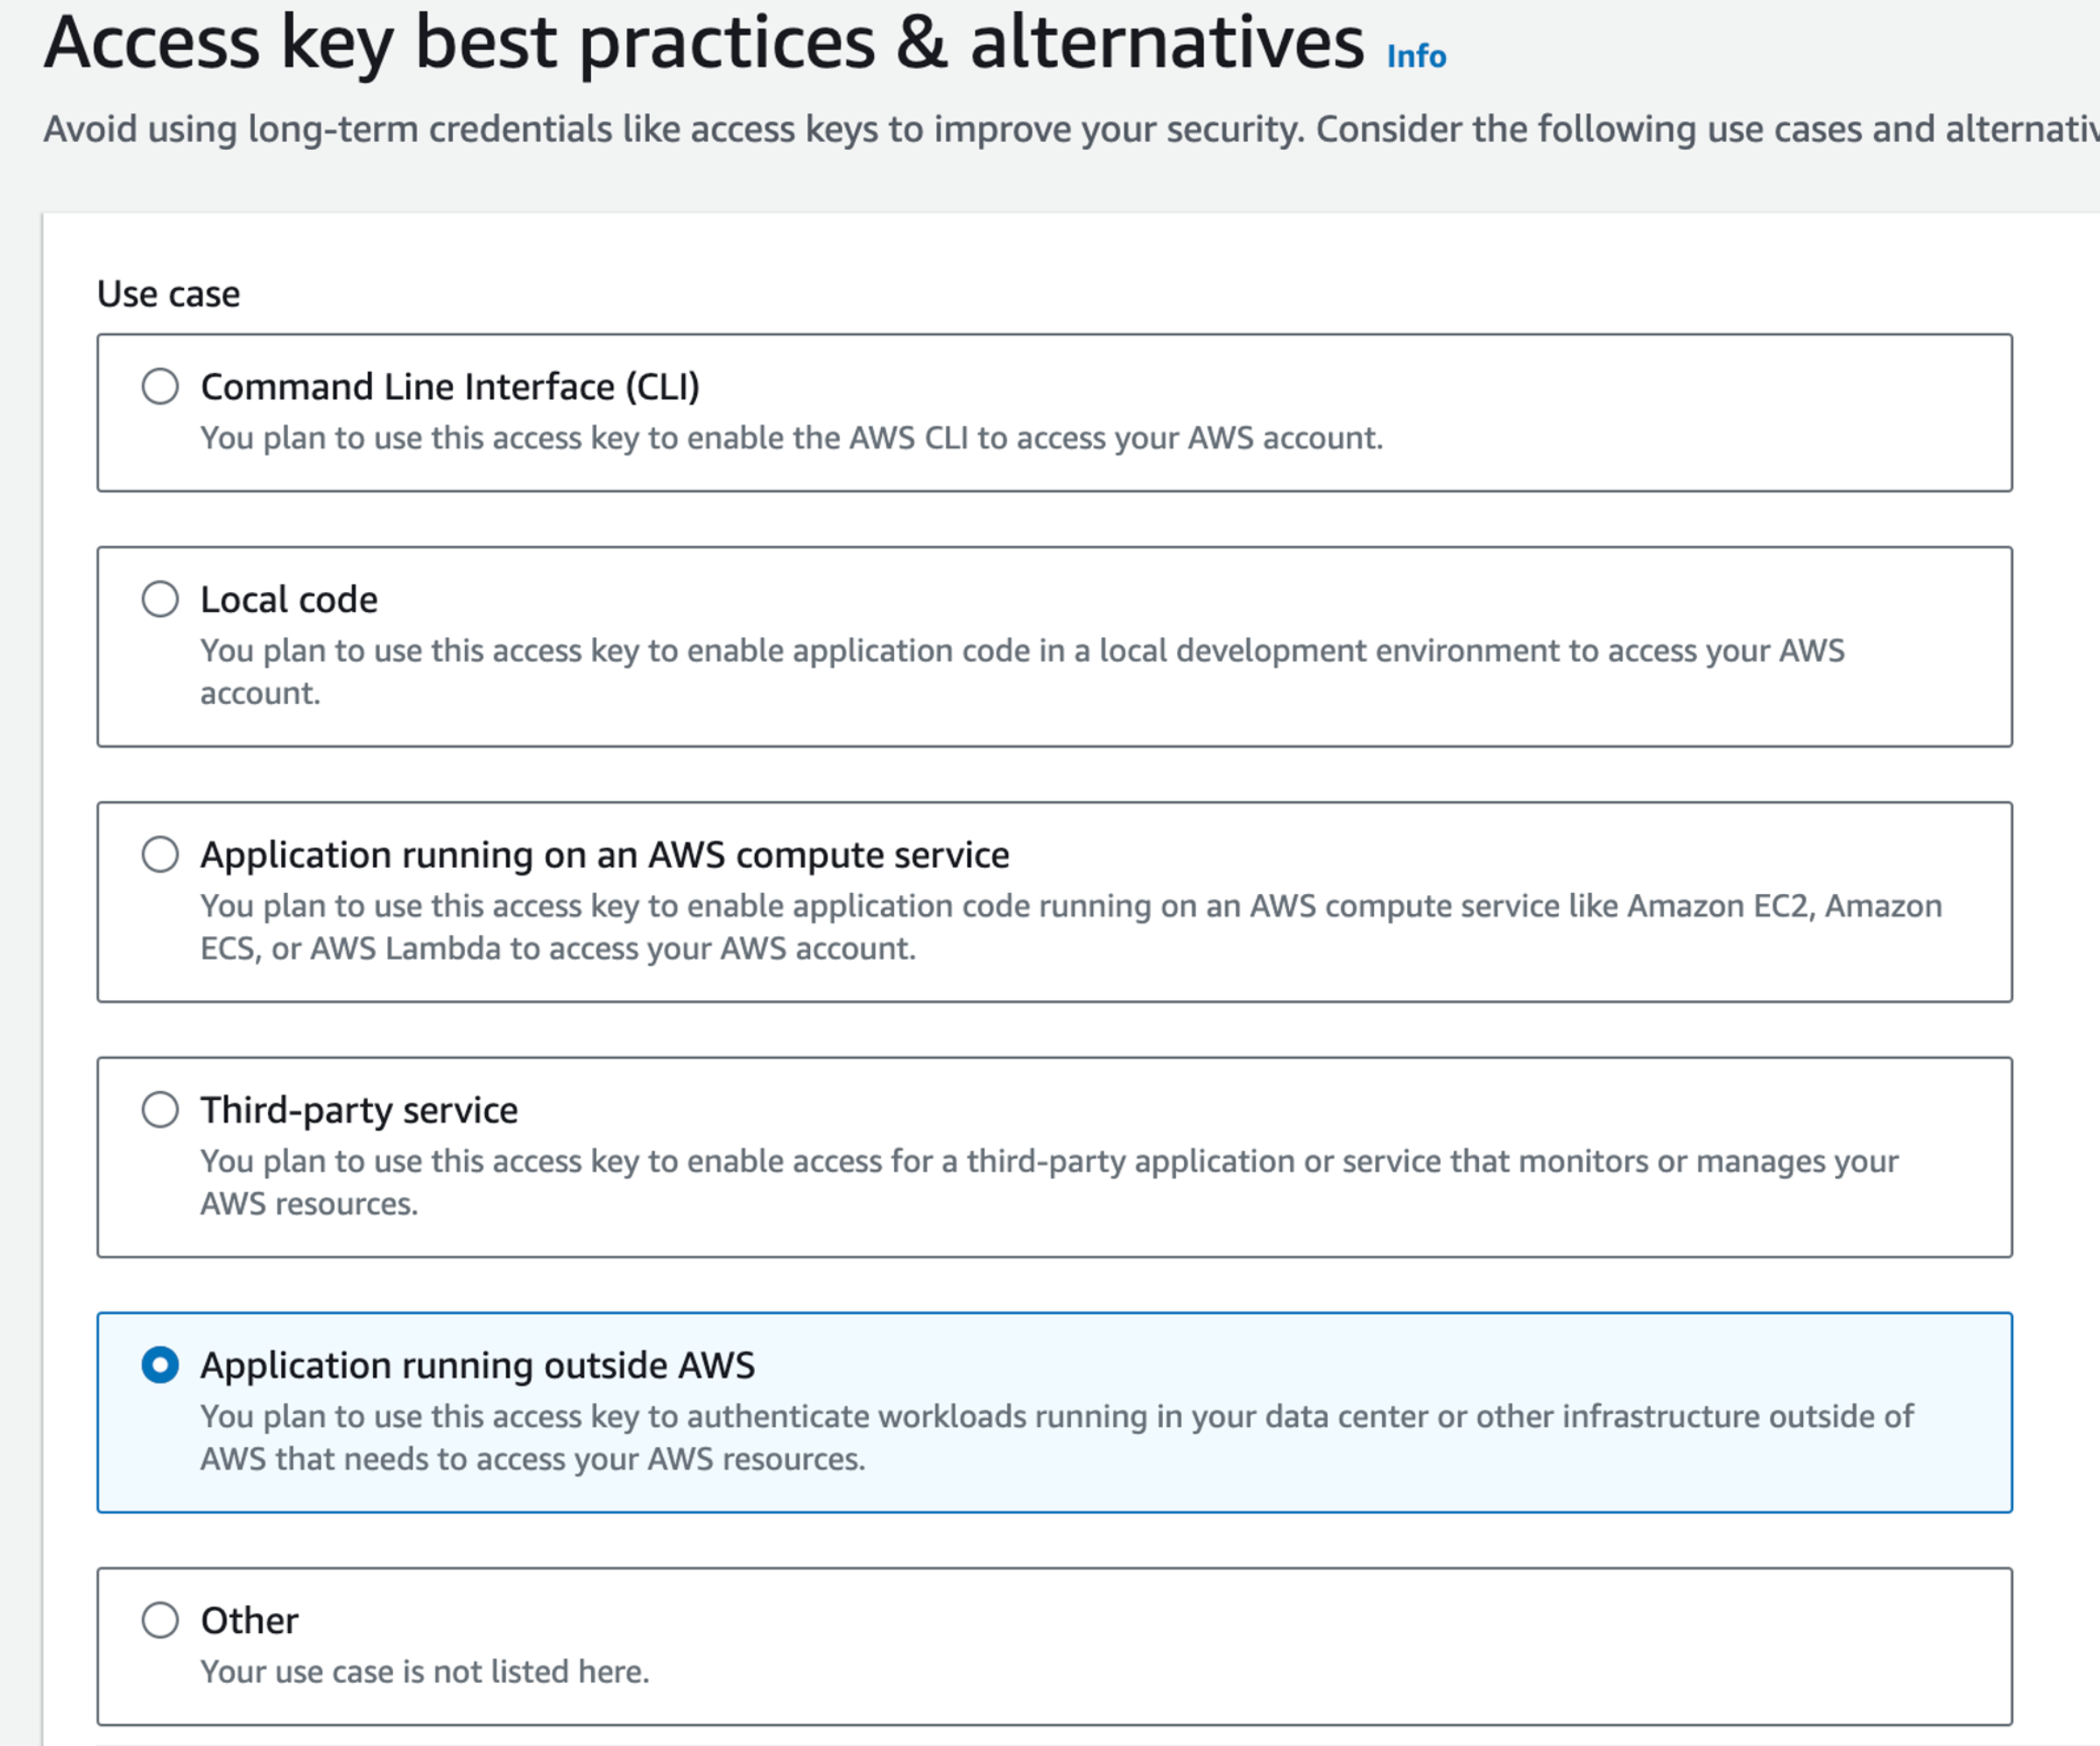Select the Other use case radio button
The image size is (2100, 1746).
tap(160, 1620)
